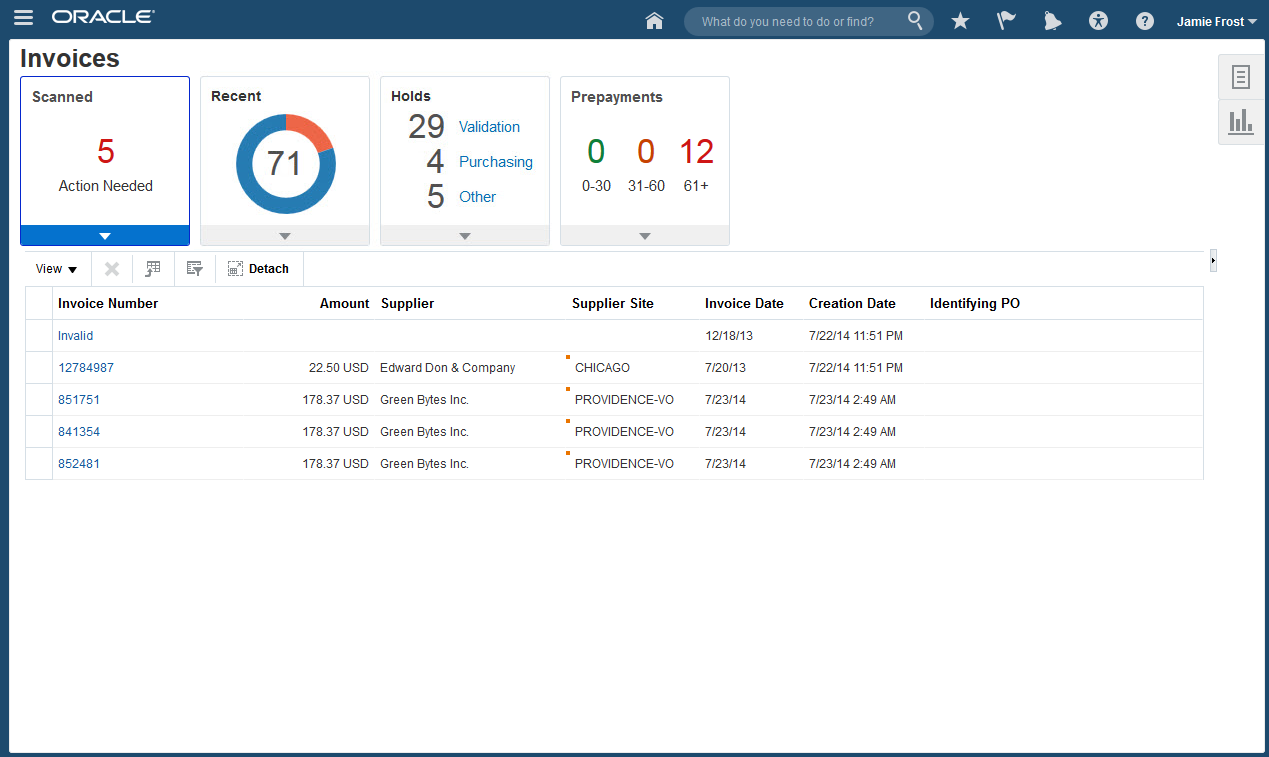Go to the Home page icon

point(654,21)
